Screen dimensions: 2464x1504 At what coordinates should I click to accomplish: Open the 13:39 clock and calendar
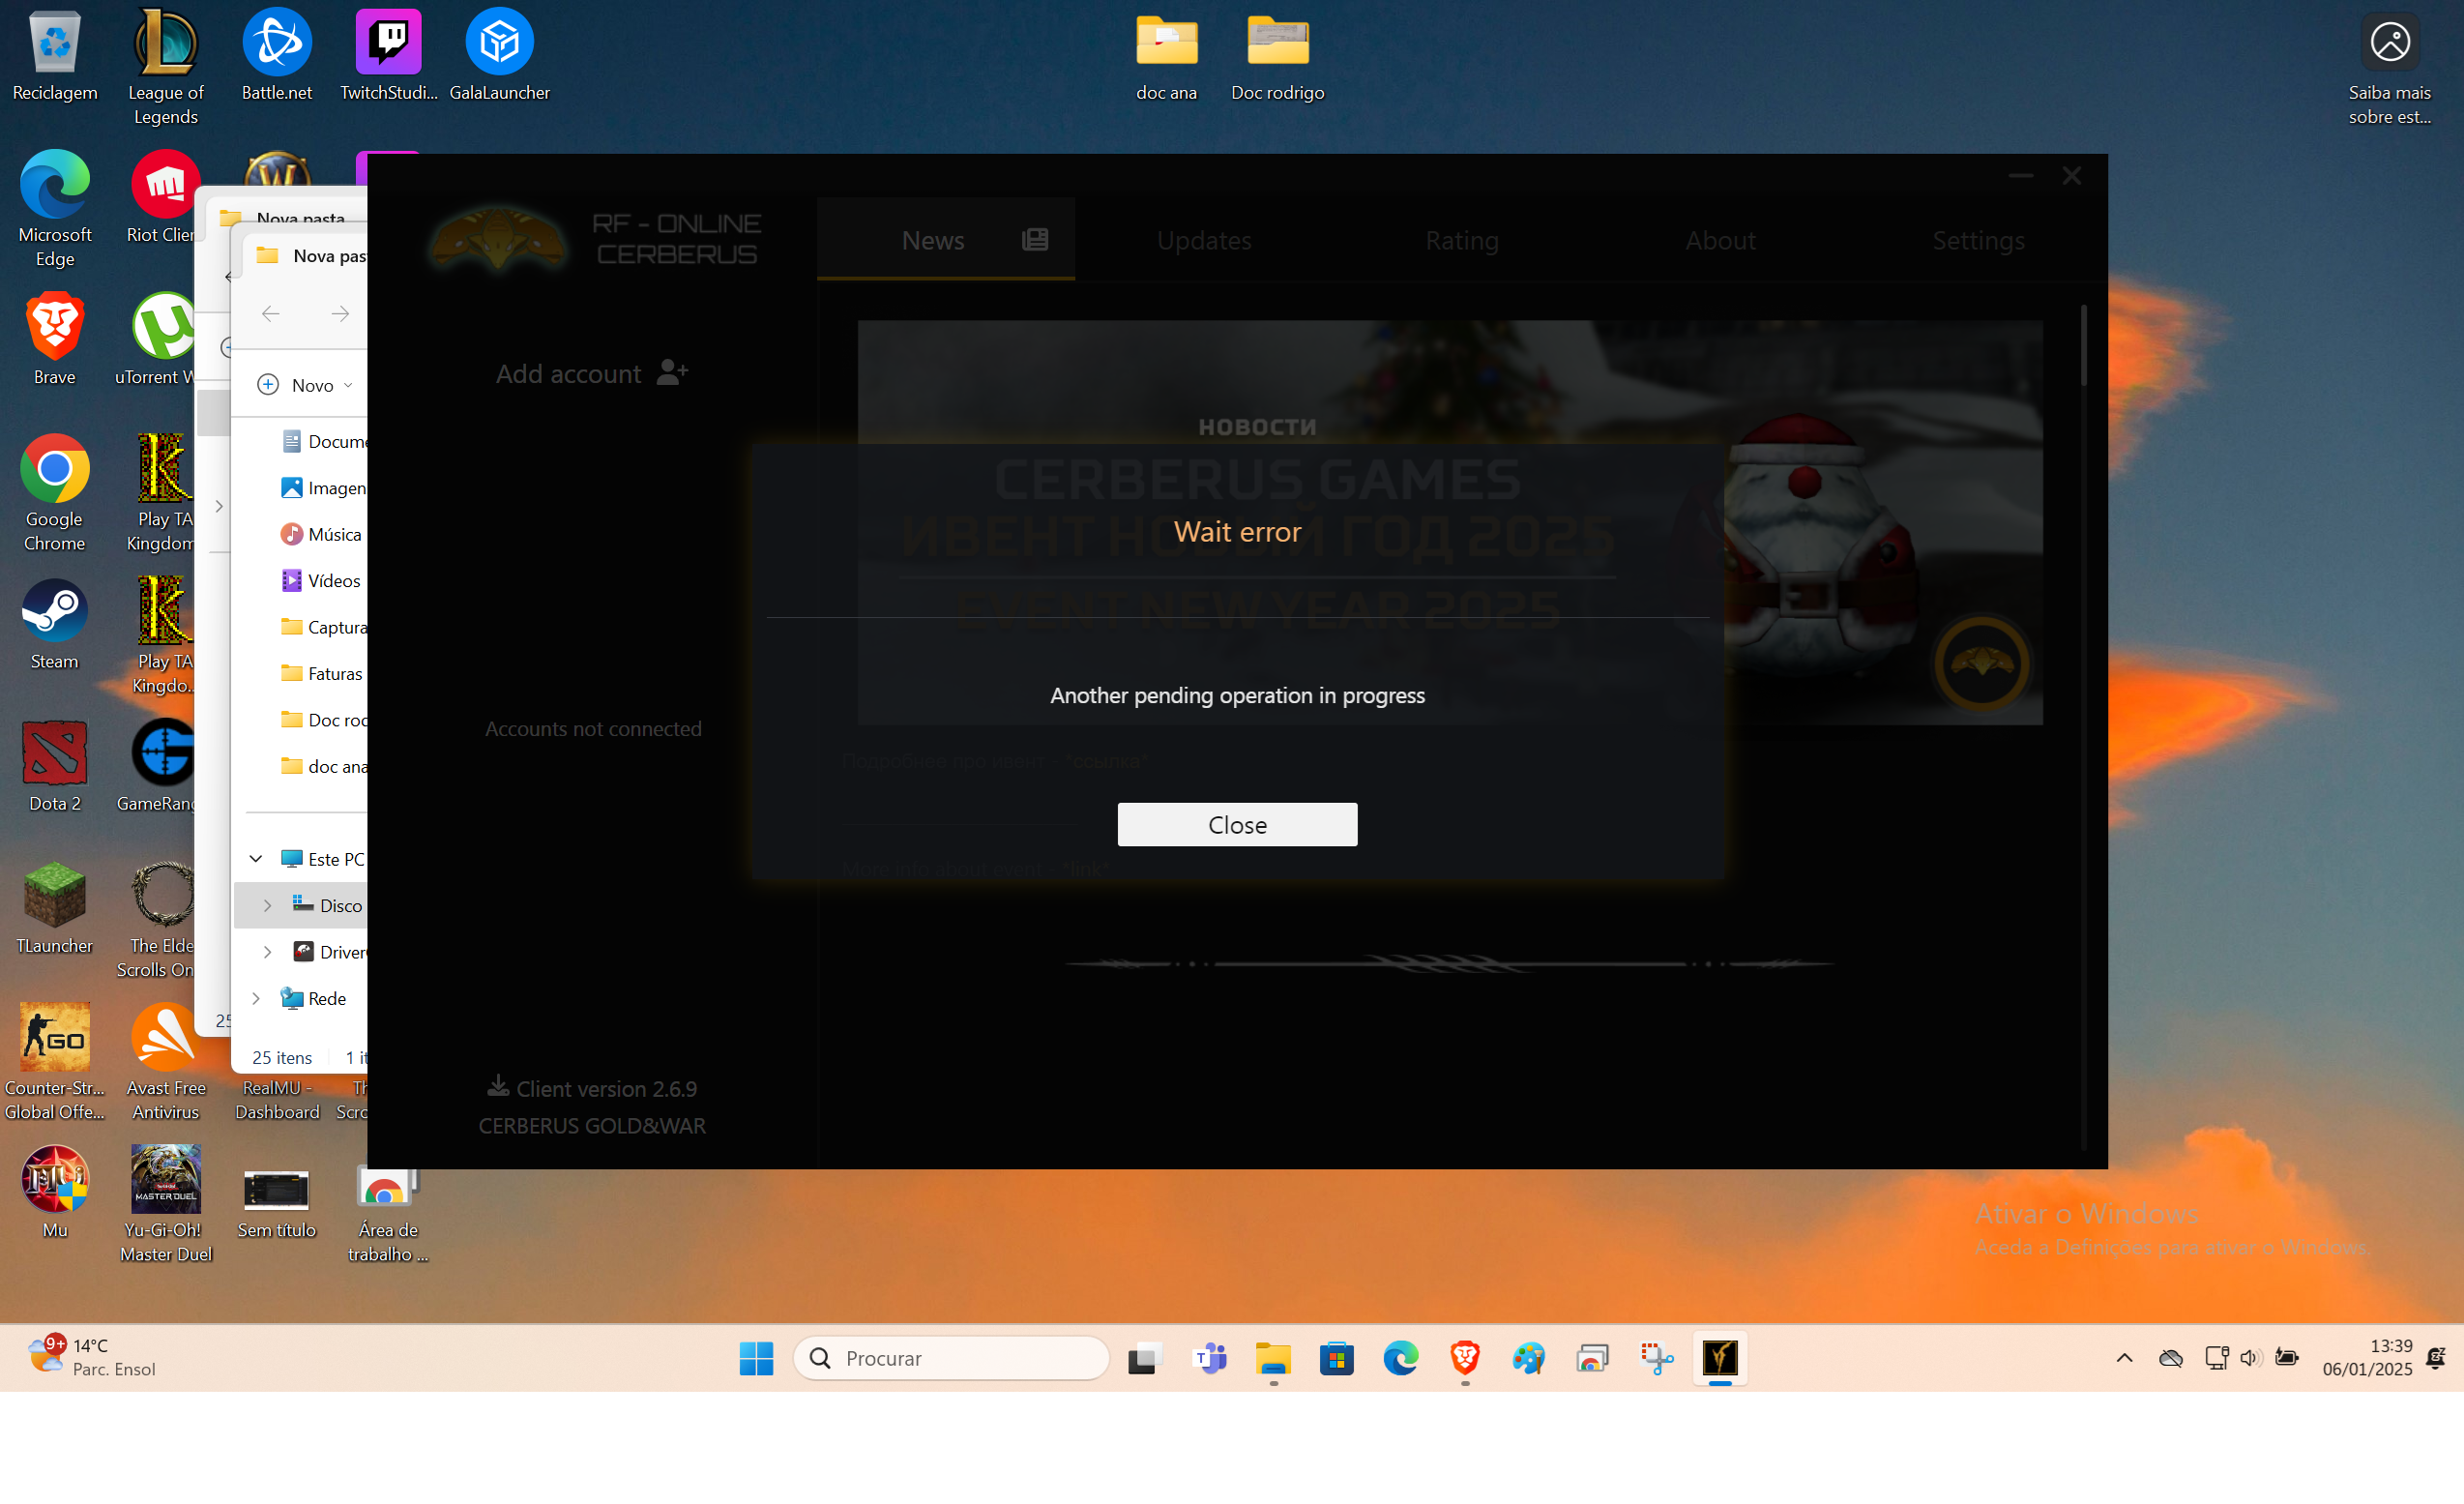[2366, 1358]
